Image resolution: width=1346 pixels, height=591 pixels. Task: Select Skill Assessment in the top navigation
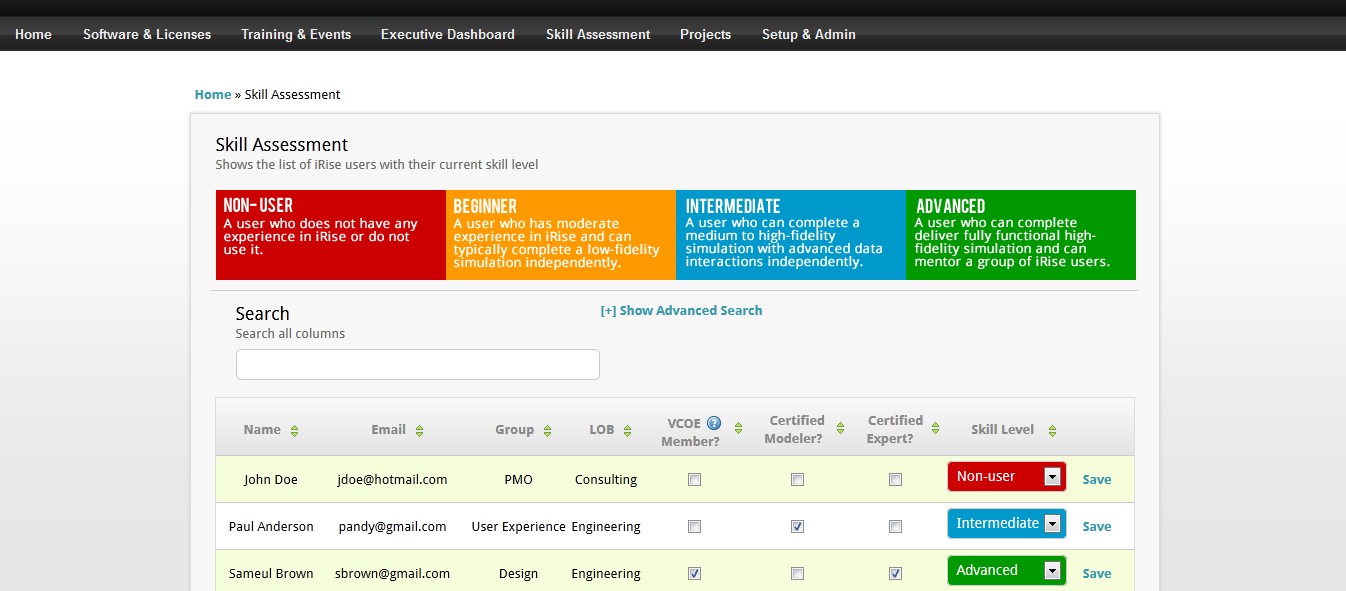pyautogui.click(x=598, y=34)
